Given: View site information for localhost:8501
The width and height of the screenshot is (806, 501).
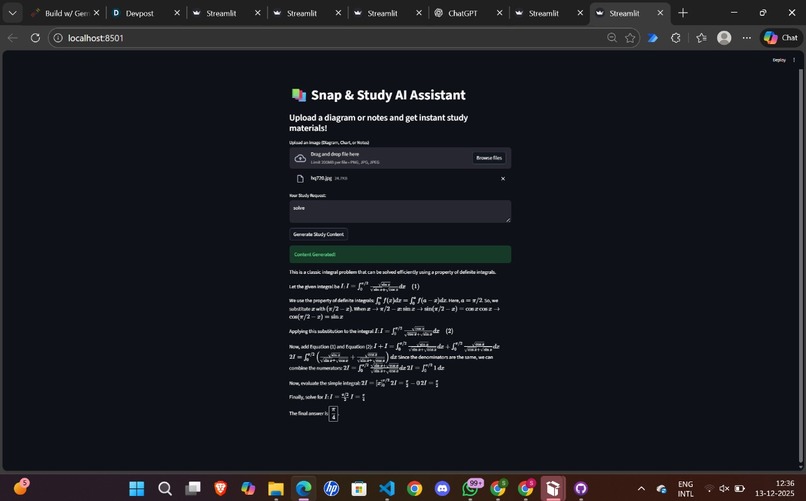Looking at the screenshot, I should [58, 38].
